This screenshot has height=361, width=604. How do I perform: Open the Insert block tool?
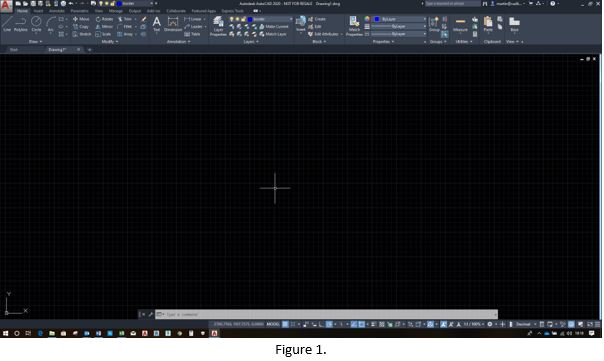coord(300,24)
